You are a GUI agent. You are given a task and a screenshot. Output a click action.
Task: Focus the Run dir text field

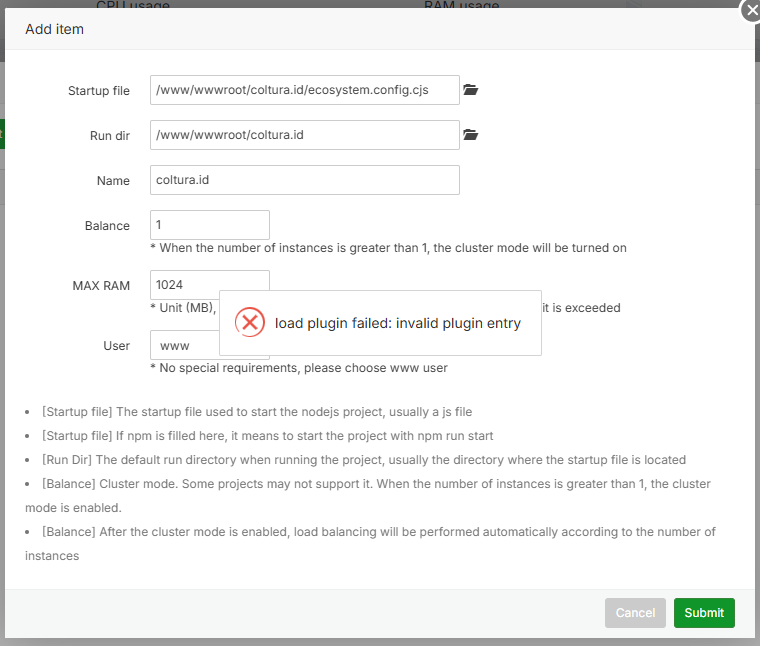304,135
